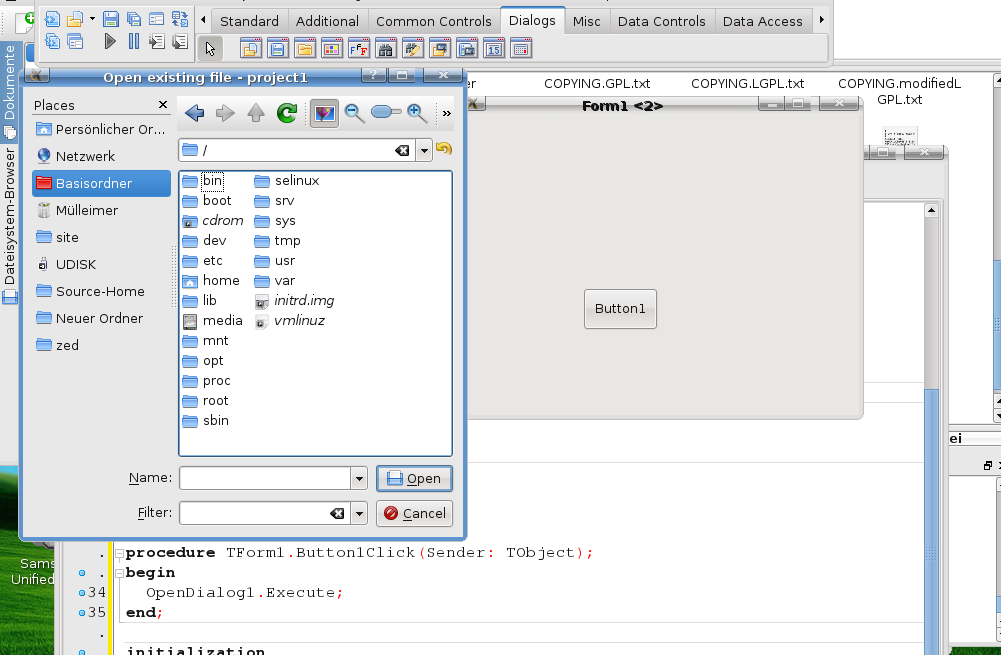Image resolution: width=1001 pixels, height=655 pixels.
Task: Click Button1 on Form1
Action: (620, 309)
